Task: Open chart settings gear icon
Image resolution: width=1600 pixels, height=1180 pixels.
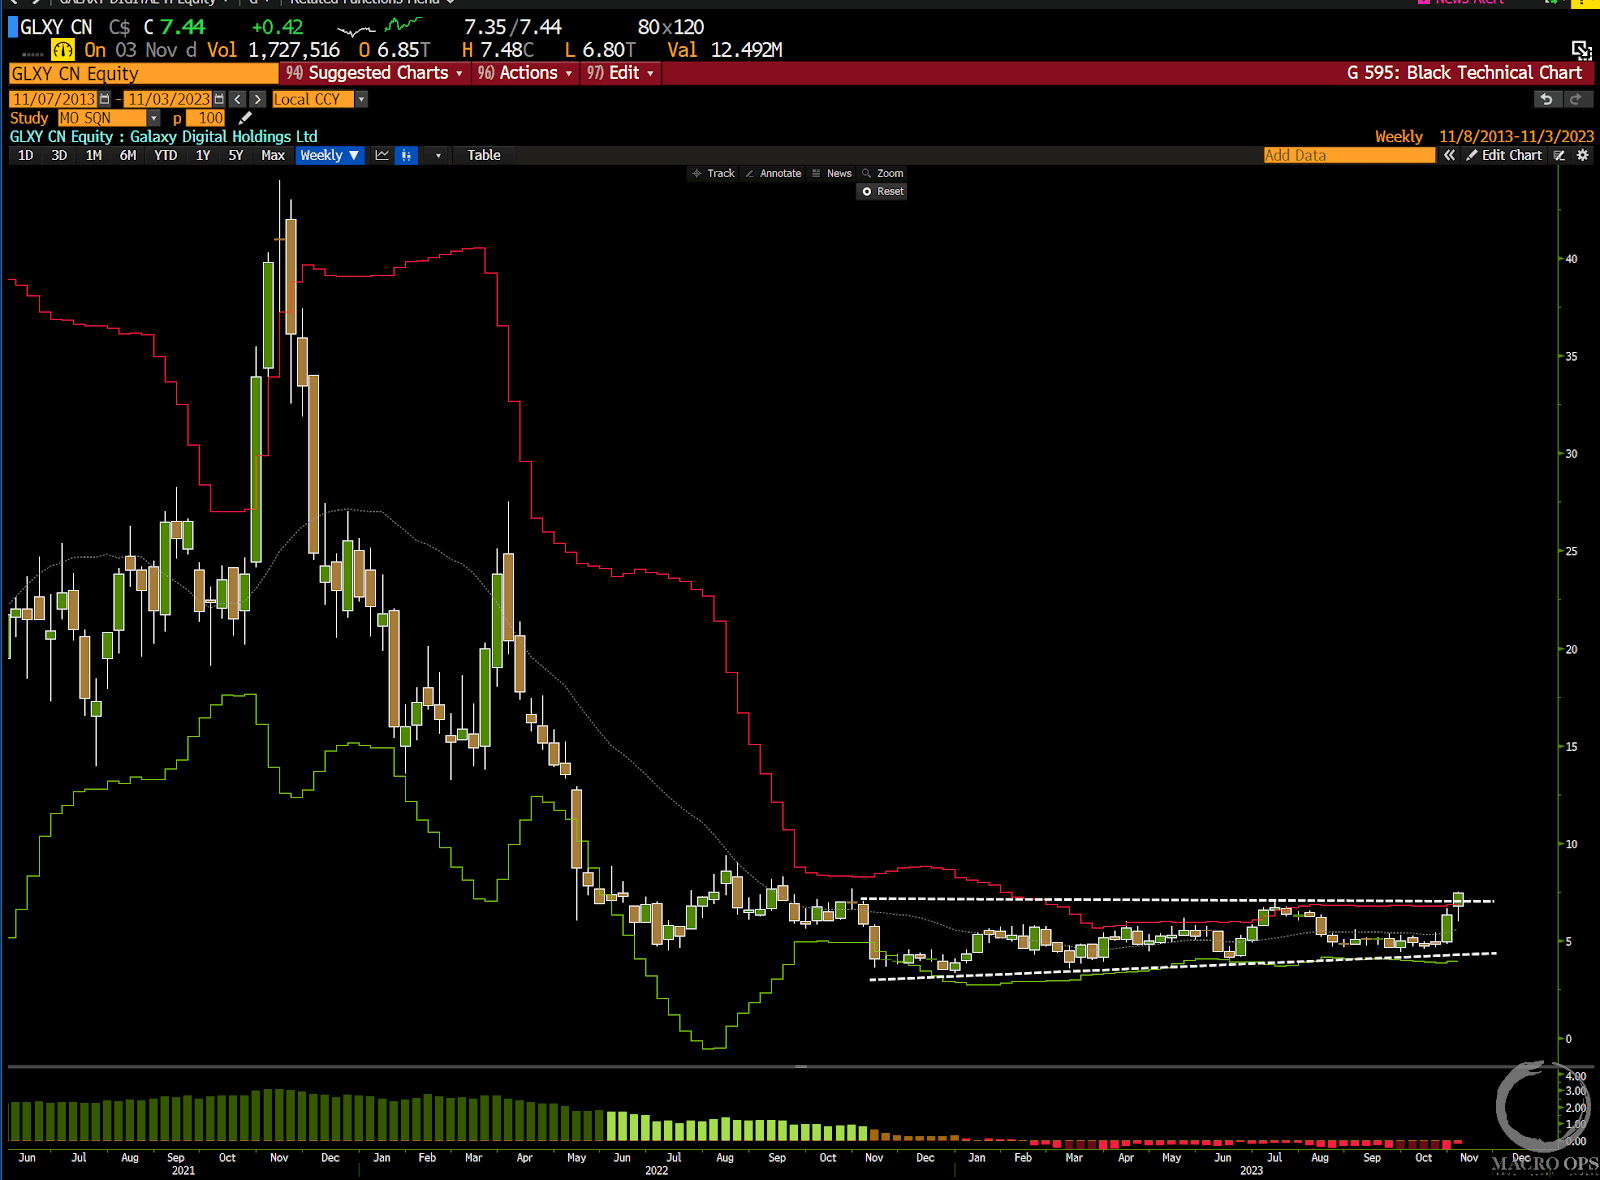Action: (x=1582, y=155)
